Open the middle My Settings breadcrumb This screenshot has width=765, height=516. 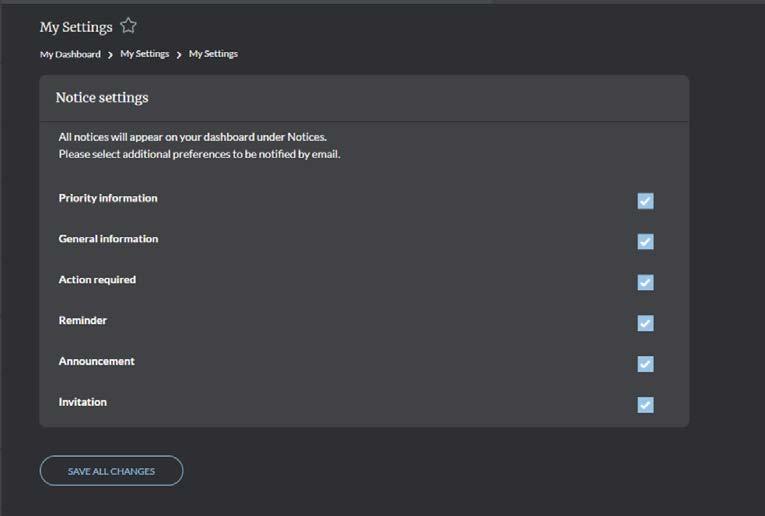(x=145, y=54)
